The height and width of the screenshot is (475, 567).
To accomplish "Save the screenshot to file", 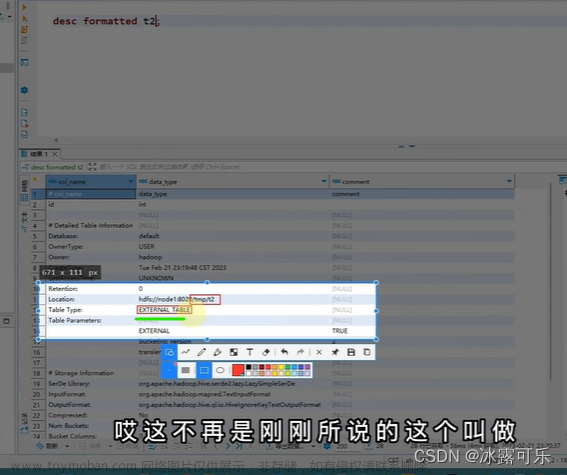I will click(x=351, y=352).
